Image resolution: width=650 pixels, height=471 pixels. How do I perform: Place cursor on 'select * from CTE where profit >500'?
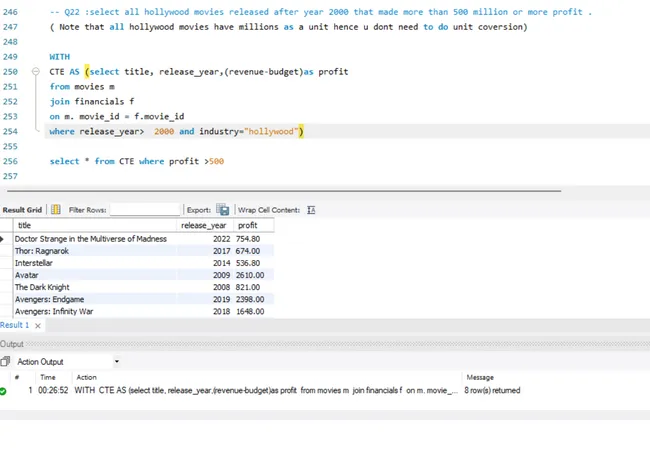pos(137,161)
